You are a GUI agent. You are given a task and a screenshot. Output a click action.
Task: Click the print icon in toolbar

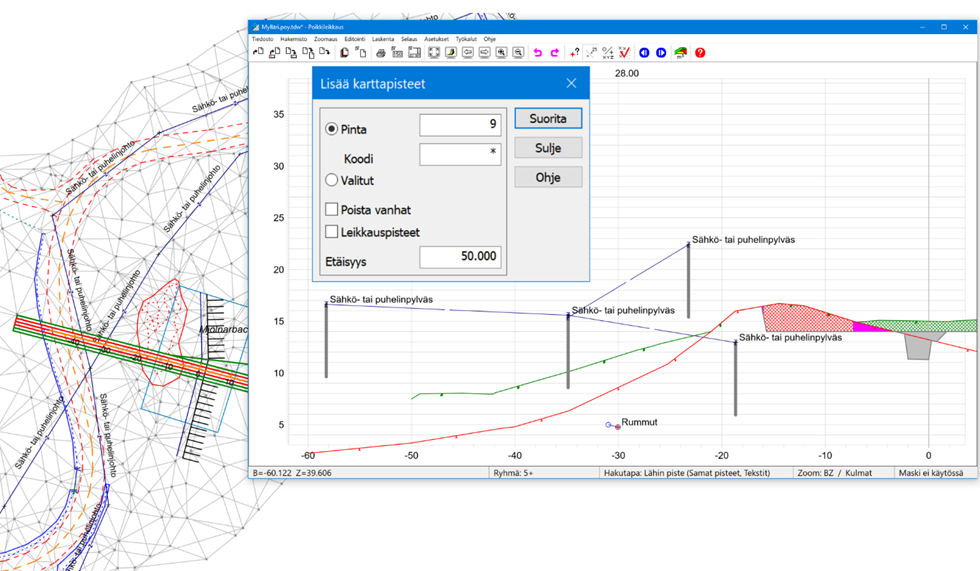[x=381, y=52]
